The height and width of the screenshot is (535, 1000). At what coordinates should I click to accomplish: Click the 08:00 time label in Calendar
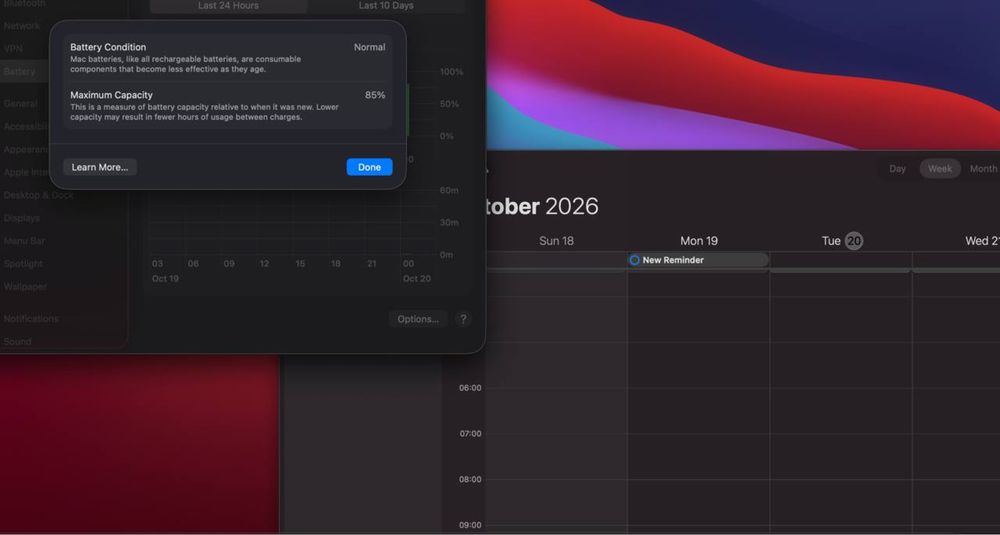tap(470, 480)
